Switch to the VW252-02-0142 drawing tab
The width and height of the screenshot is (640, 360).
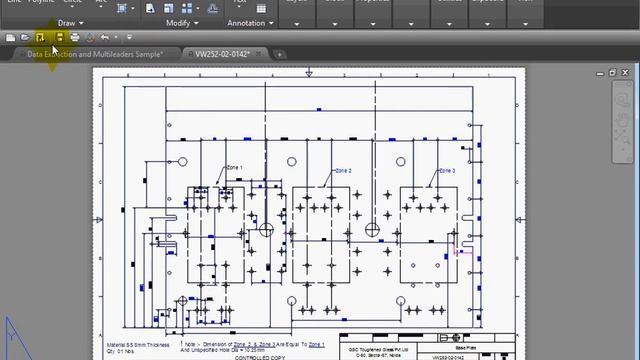click(x=222, y=54)
